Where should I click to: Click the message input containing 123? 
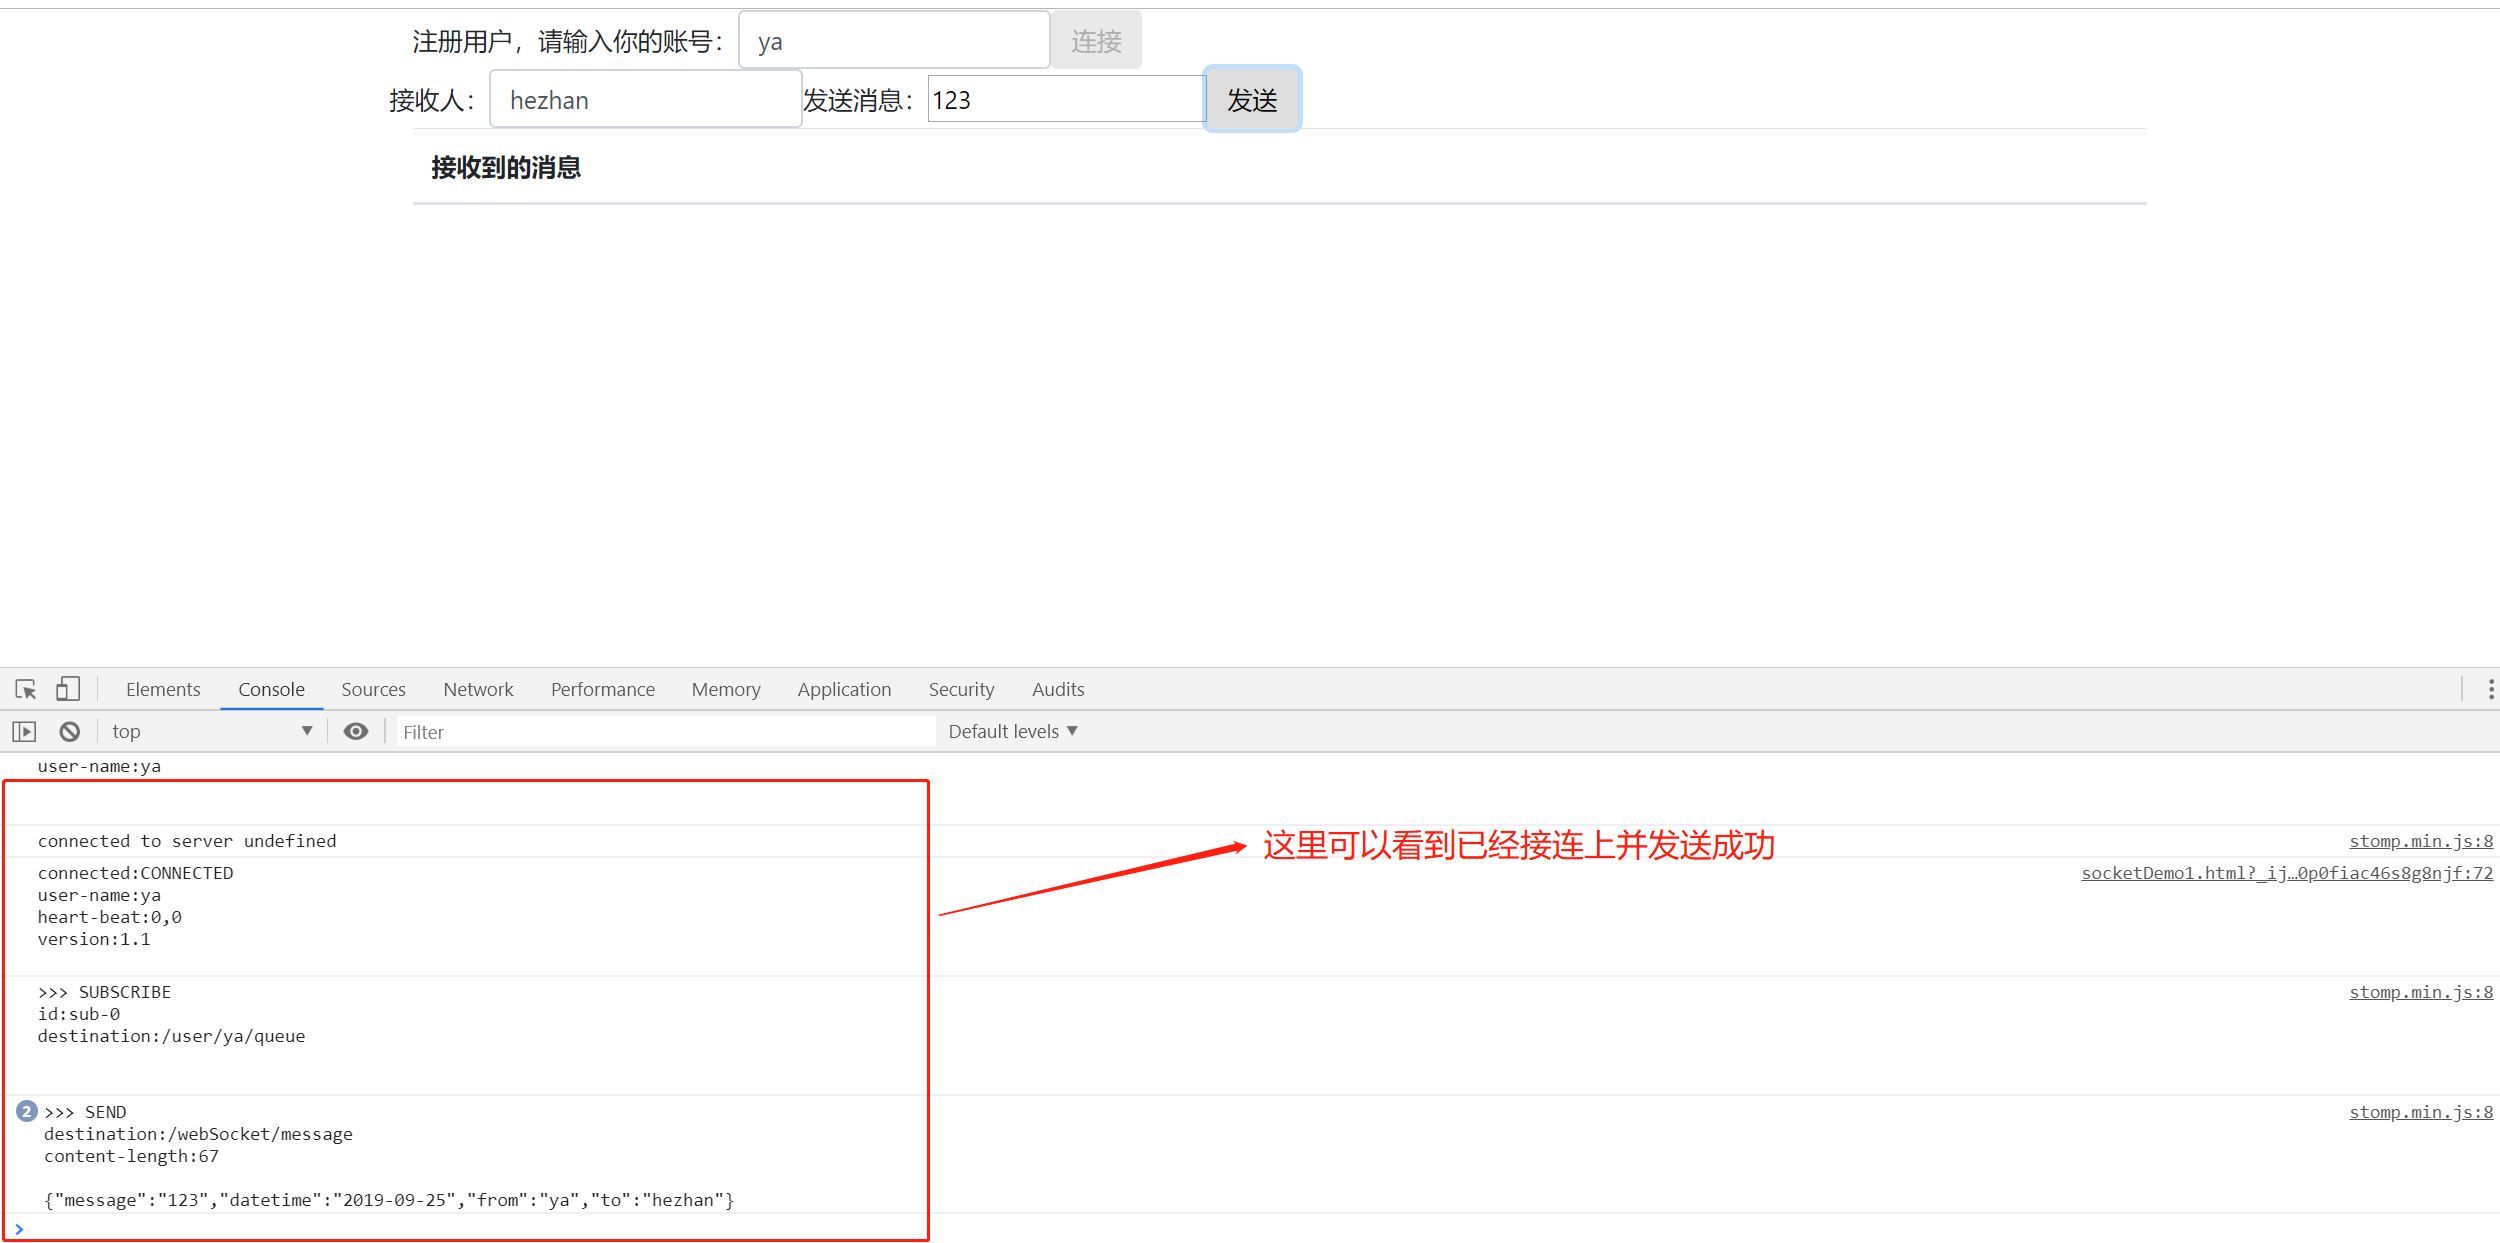tap(1065, 100)
